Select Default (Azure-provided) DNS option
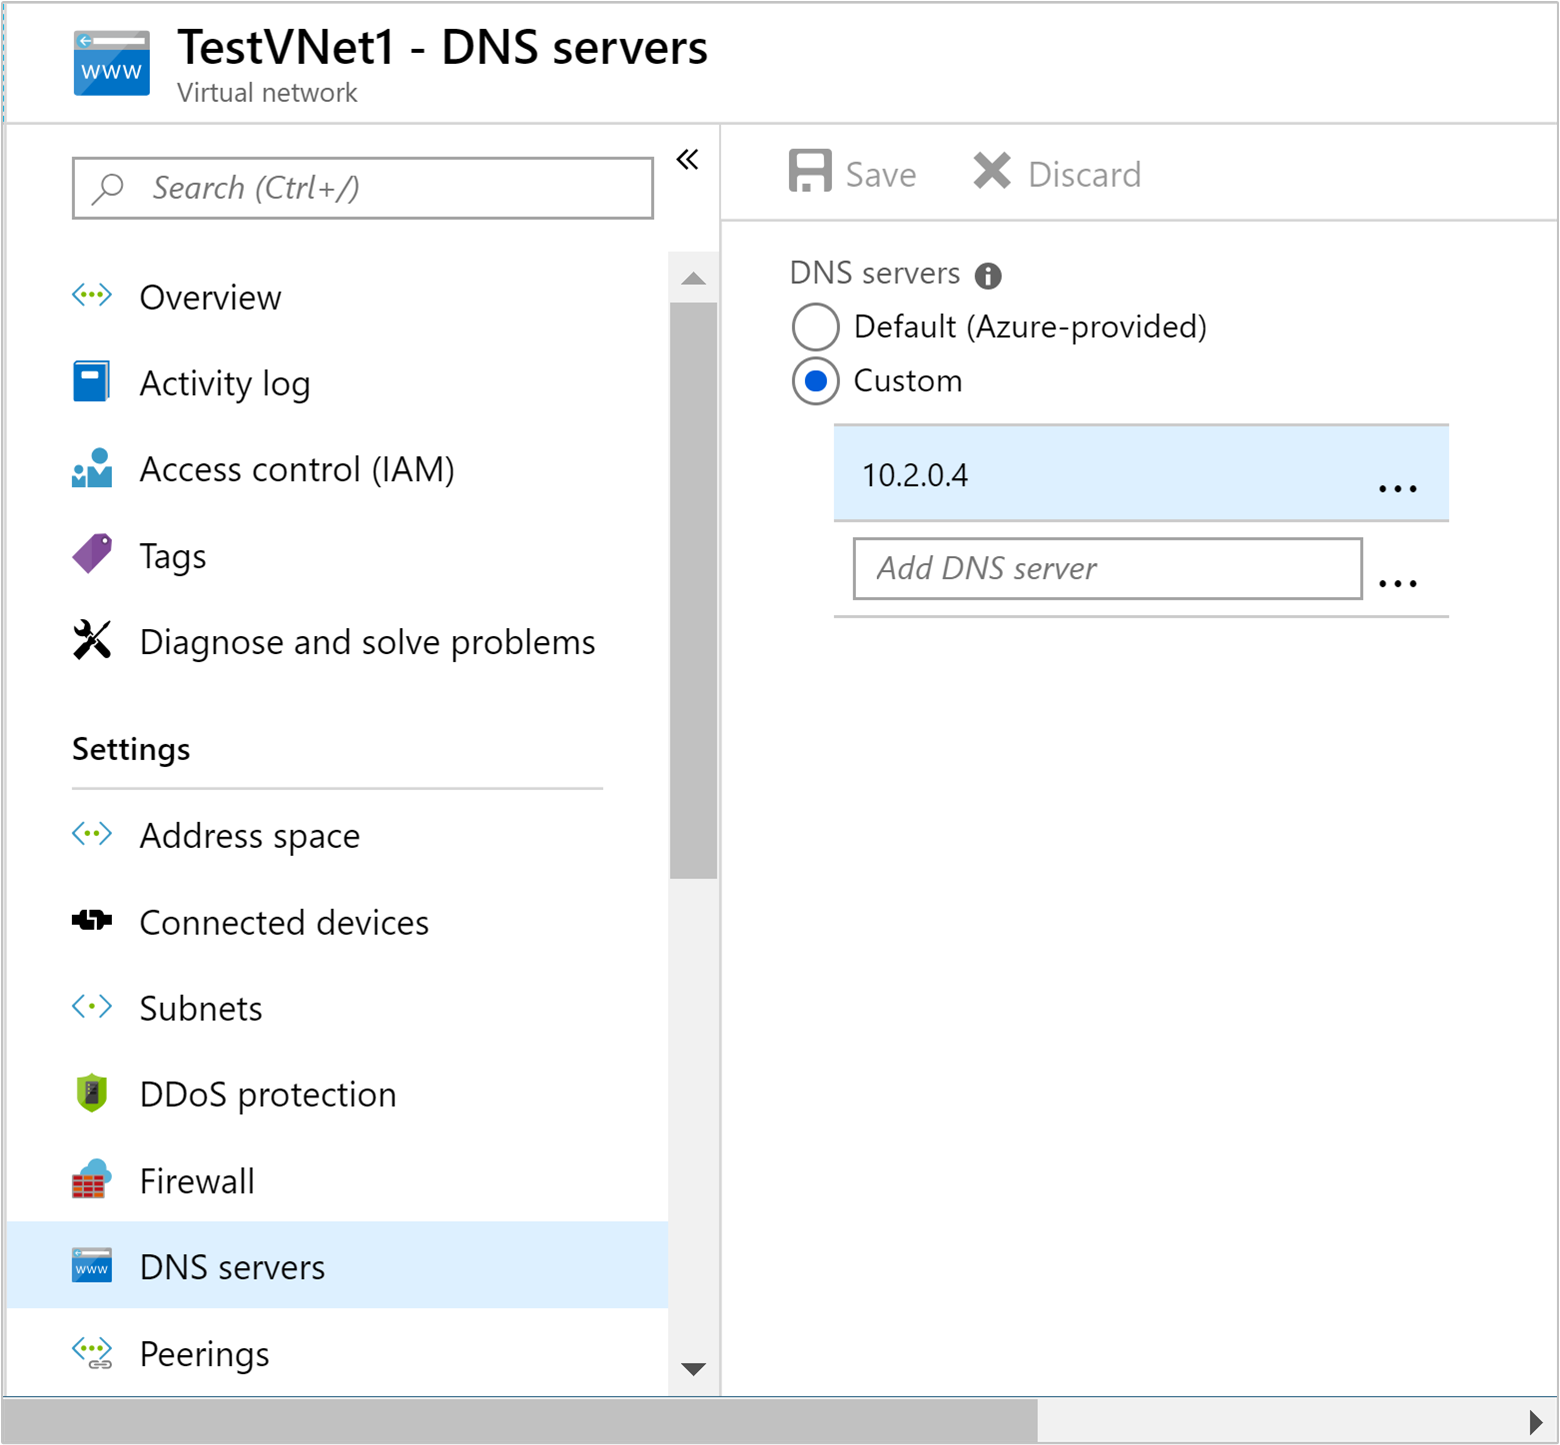Screen dimensions: 1560x1445 (815, 327)
